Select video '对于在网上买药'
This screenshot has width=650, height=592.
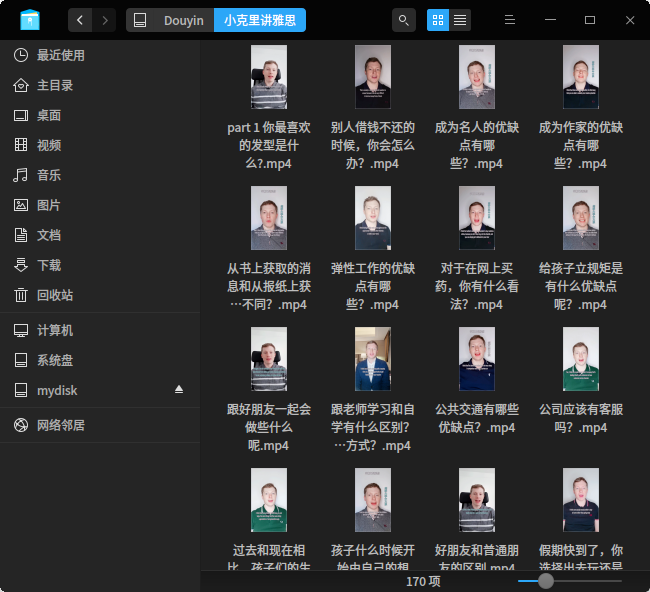[477, 249]
